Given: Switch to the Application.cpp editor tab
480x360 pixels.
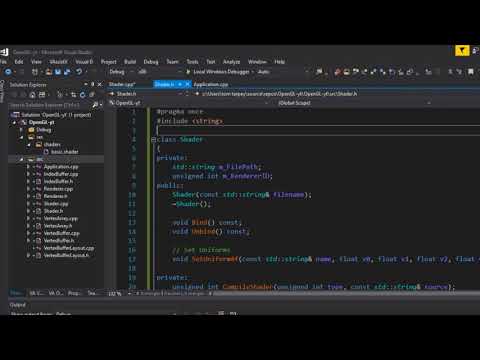Looking at the screenshot, I should (211, 84).
